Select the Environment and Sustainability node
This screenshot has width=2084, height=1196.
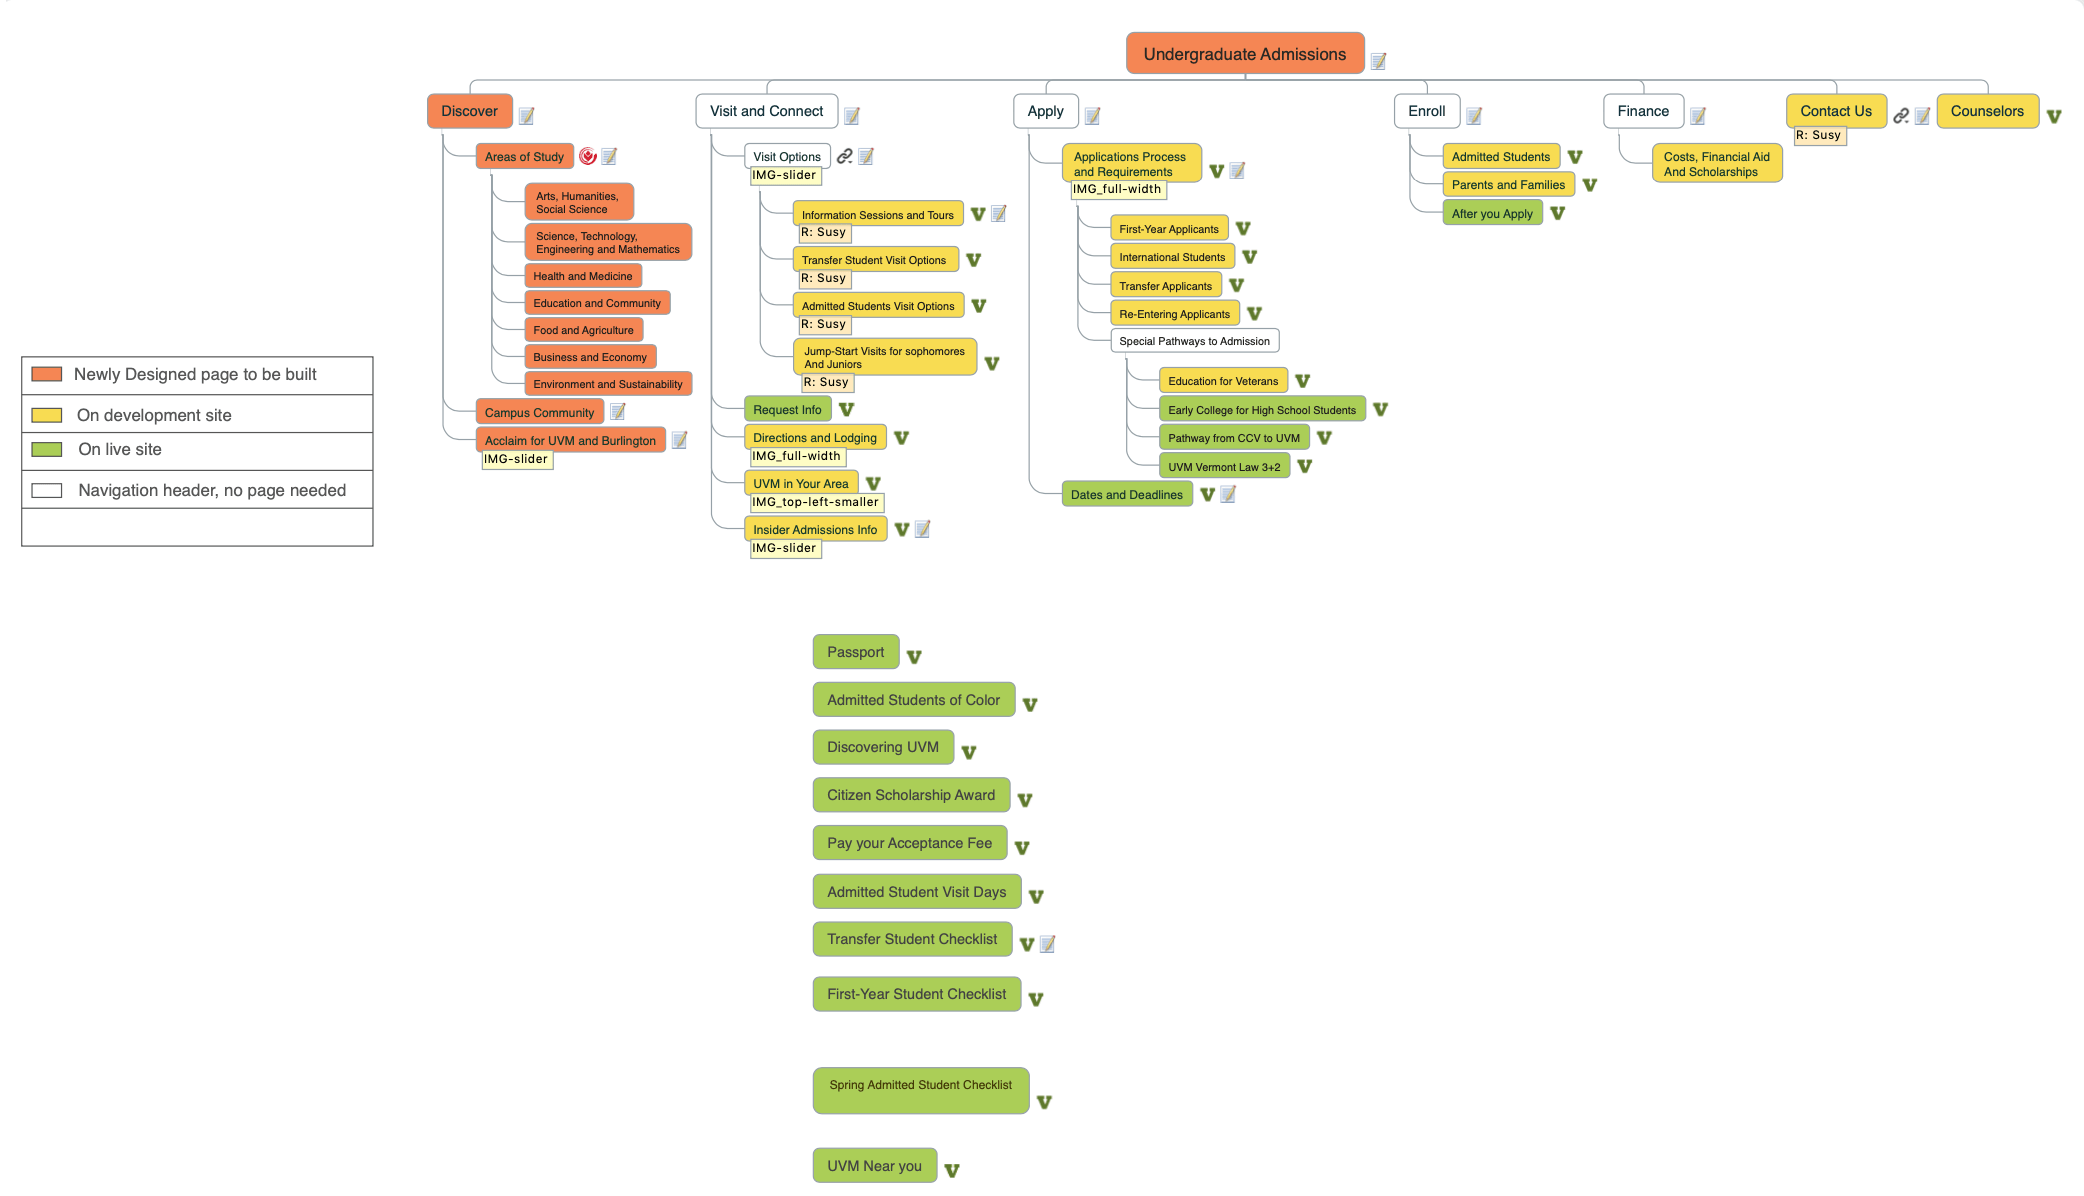pos(608,384)
